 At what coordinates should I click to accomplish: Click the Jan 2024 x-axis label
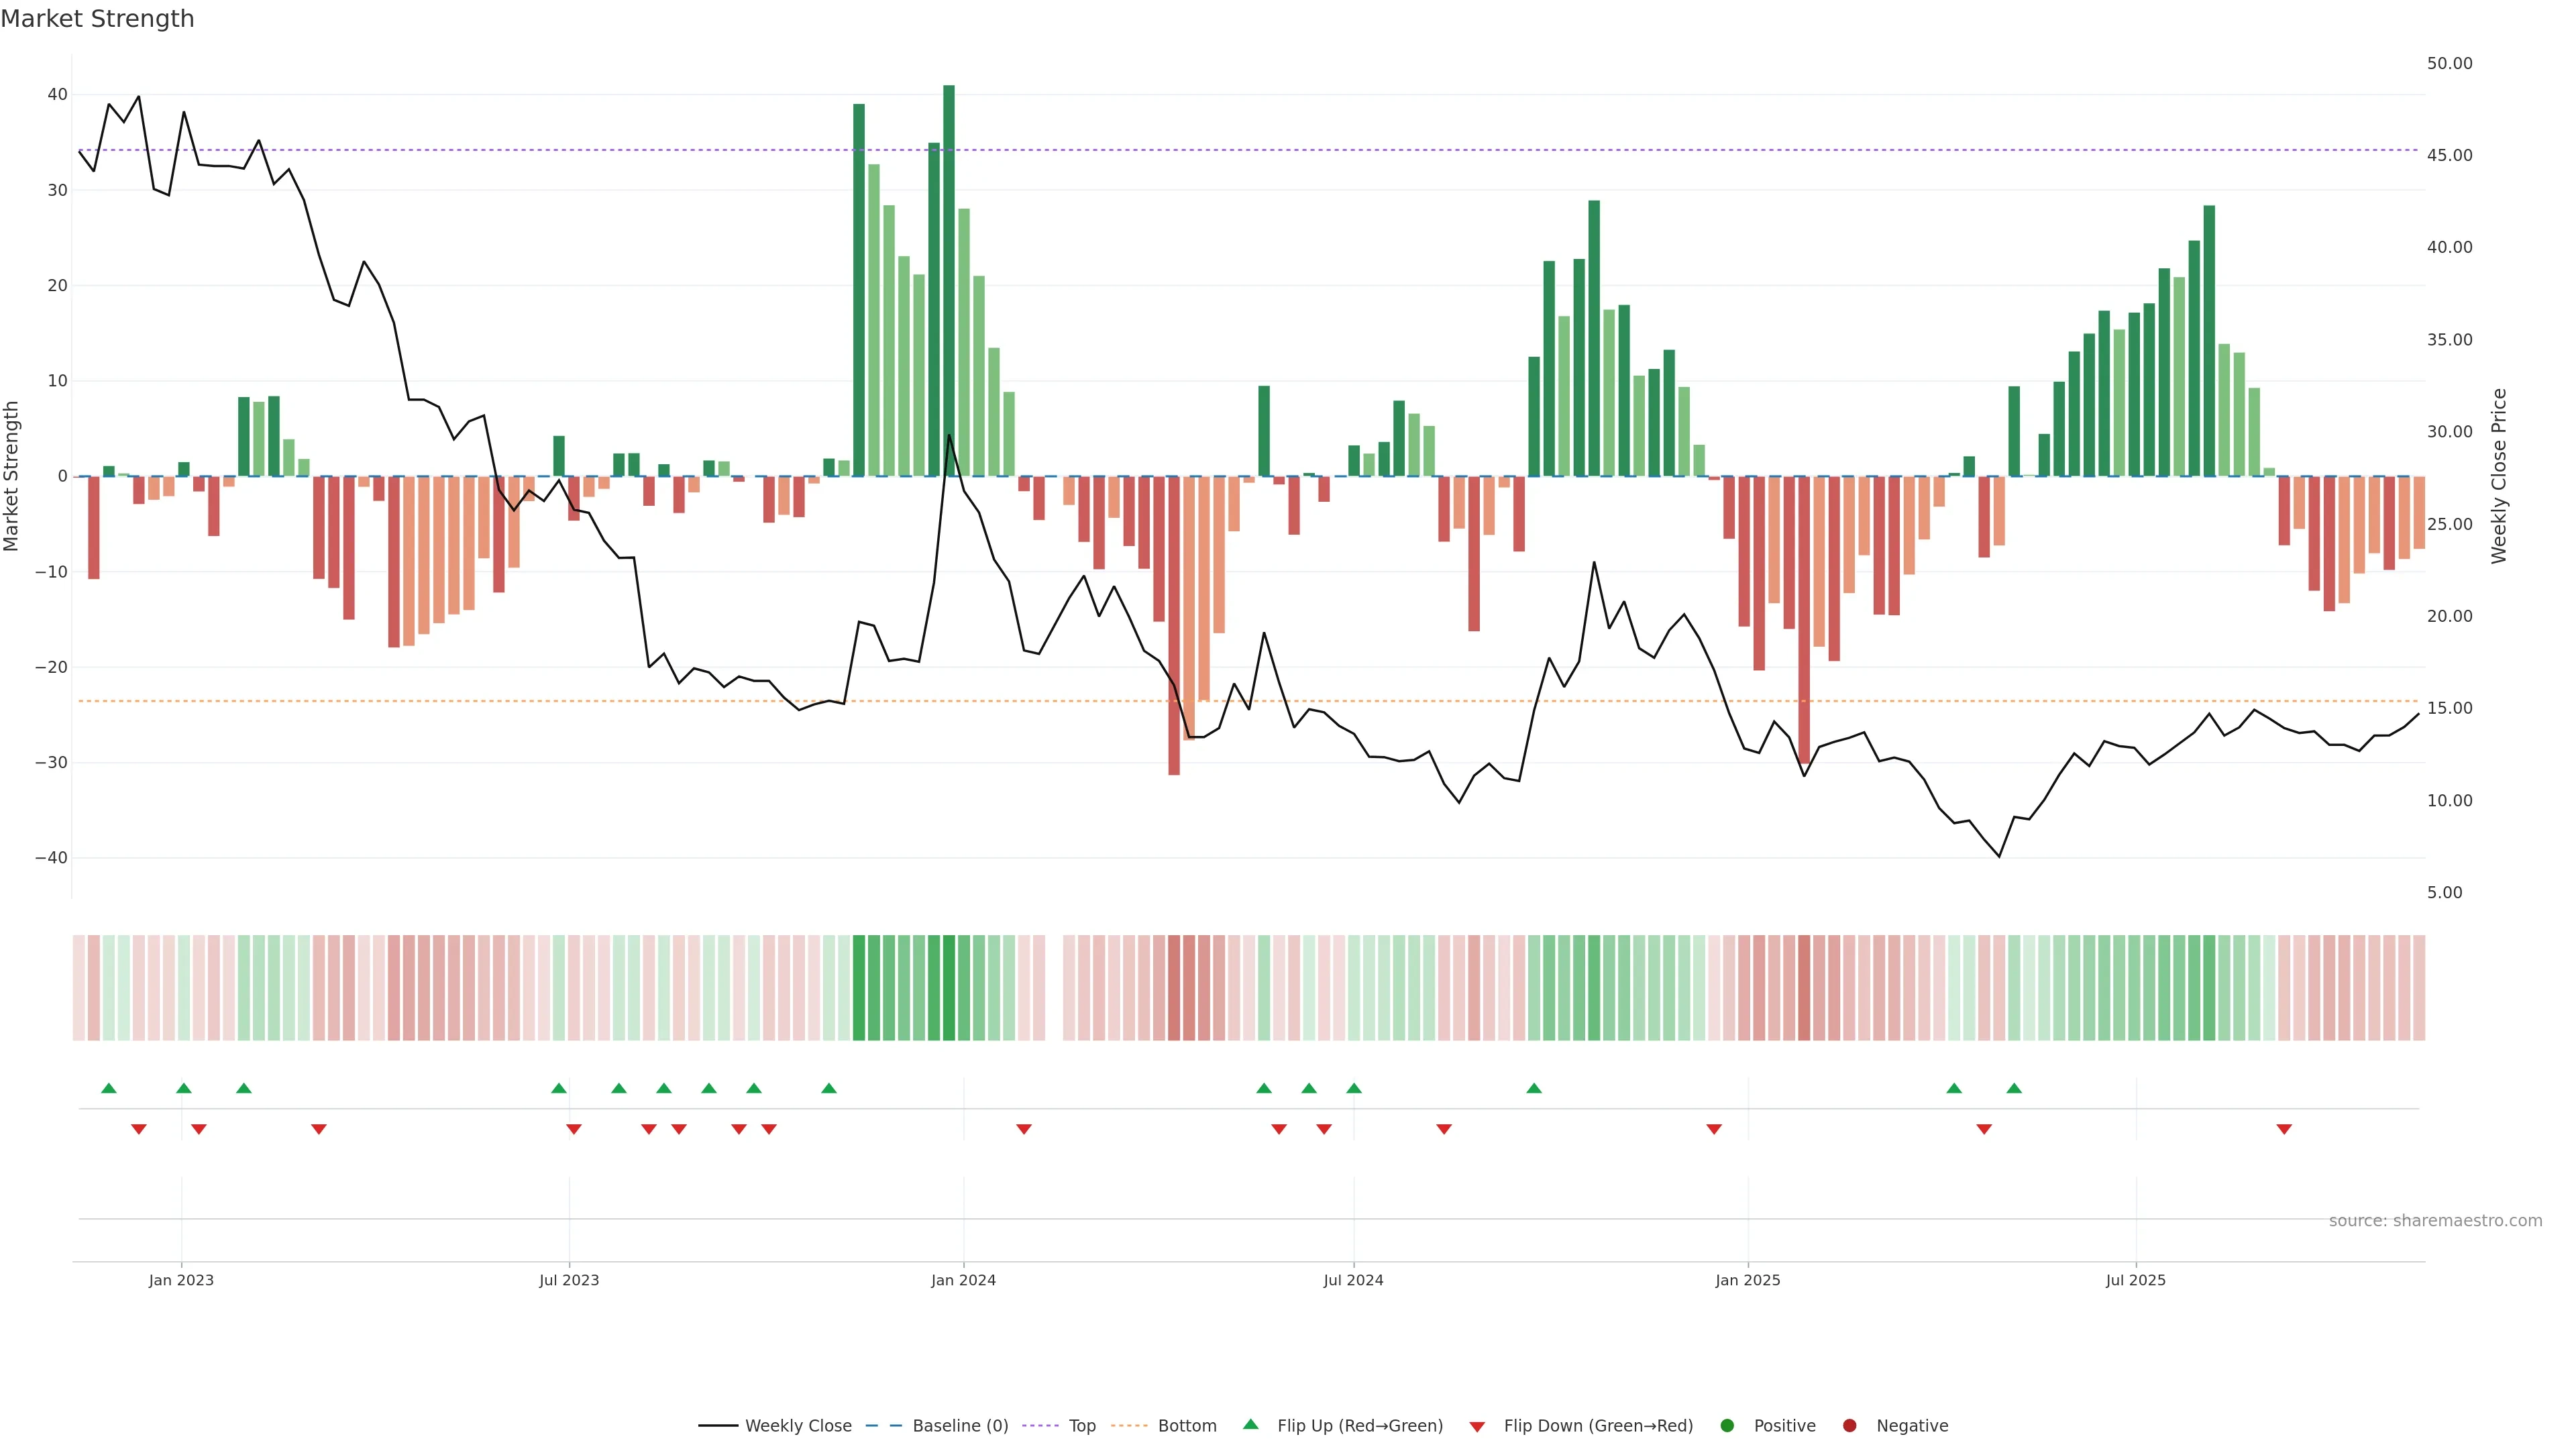(x=963, y=1281)
